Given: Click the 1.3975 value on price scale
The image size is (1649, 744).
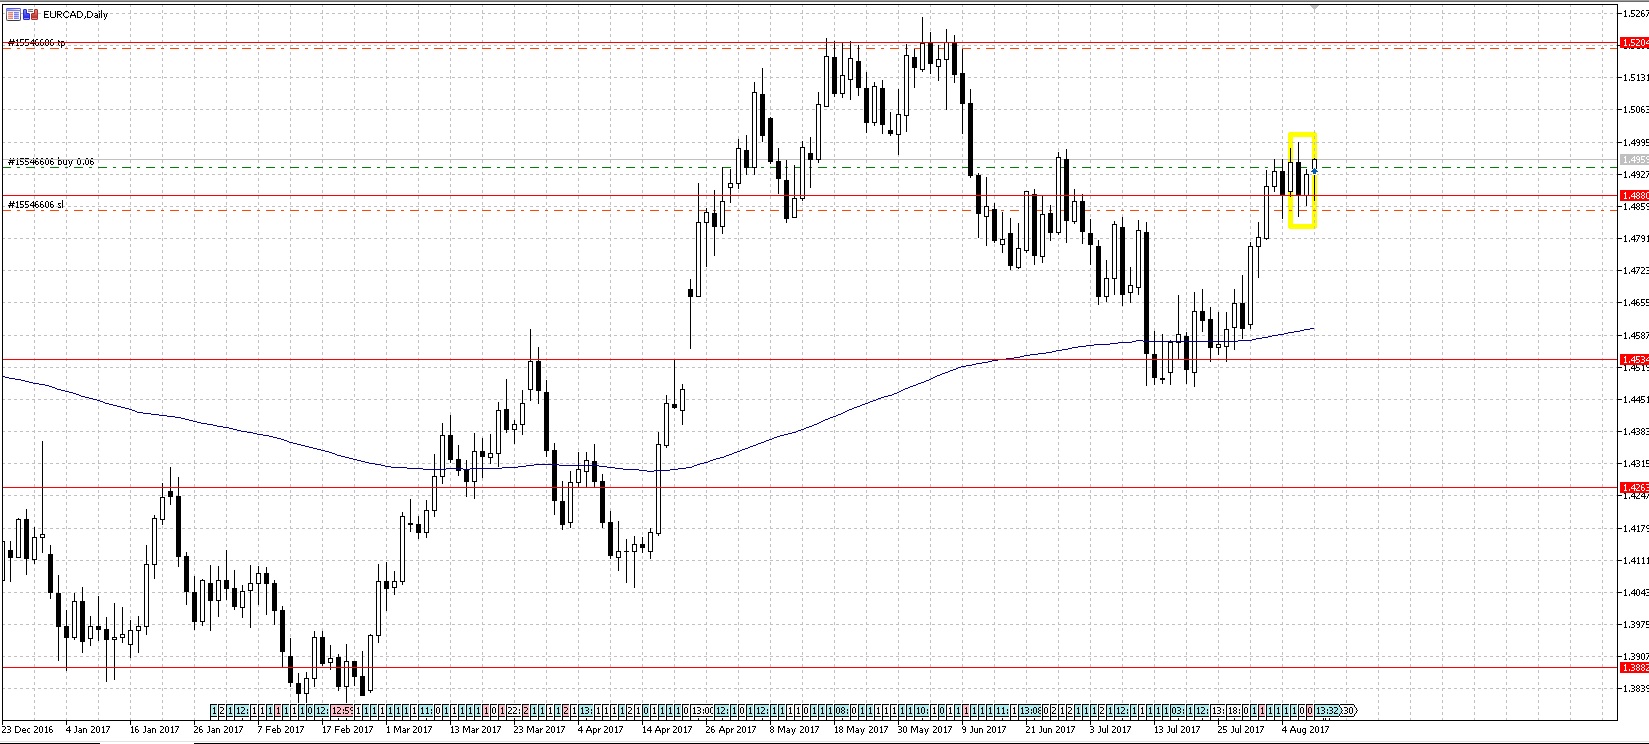Looking at the screenshot, I should coord(1636,624).
